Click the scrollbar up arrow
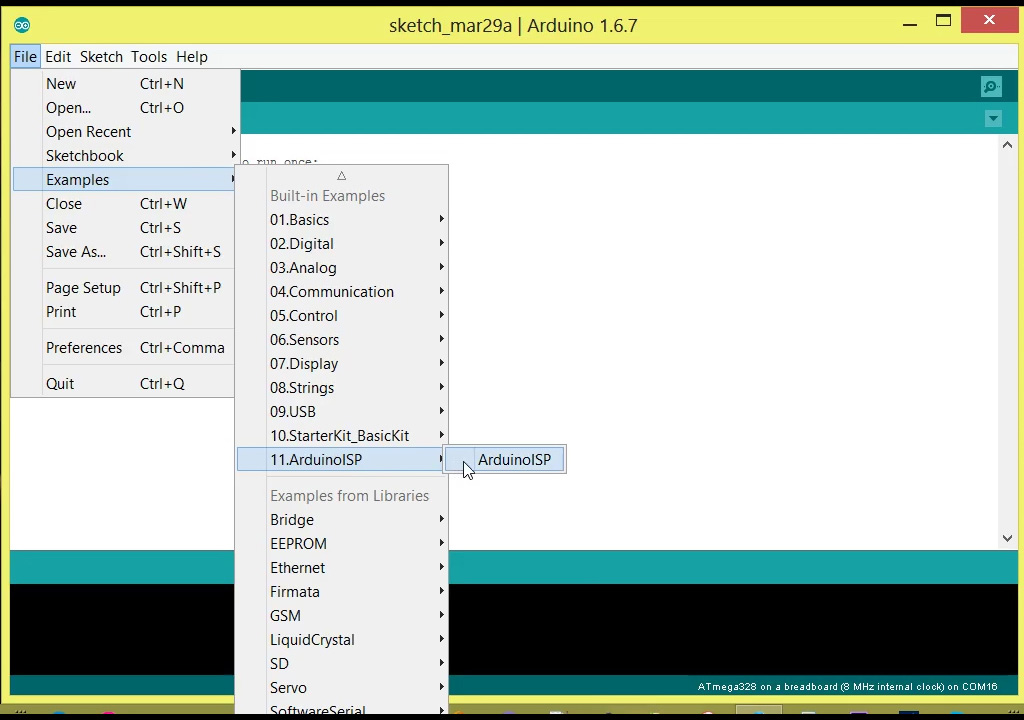The height and width of the screenshot is (720, 1024). 1007,144
